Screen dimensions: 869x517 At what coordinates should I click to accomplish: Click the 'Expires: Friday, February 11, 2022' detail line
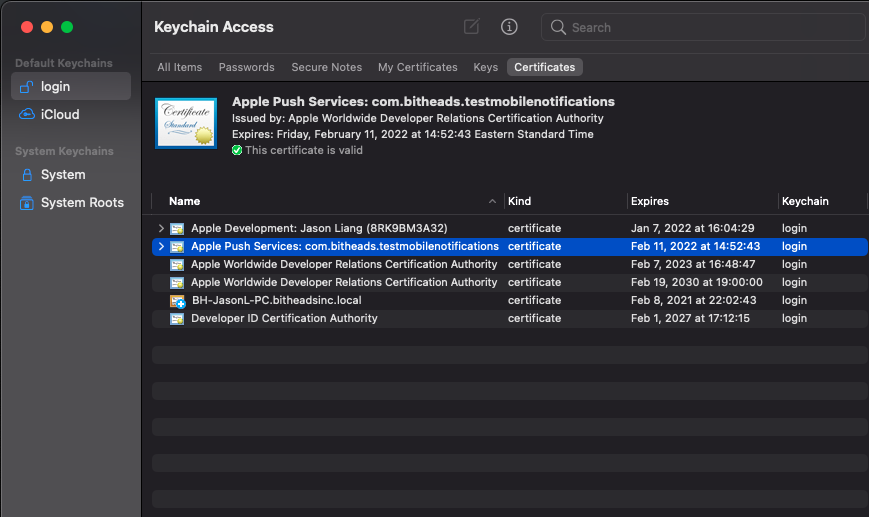tap(412, 134)
